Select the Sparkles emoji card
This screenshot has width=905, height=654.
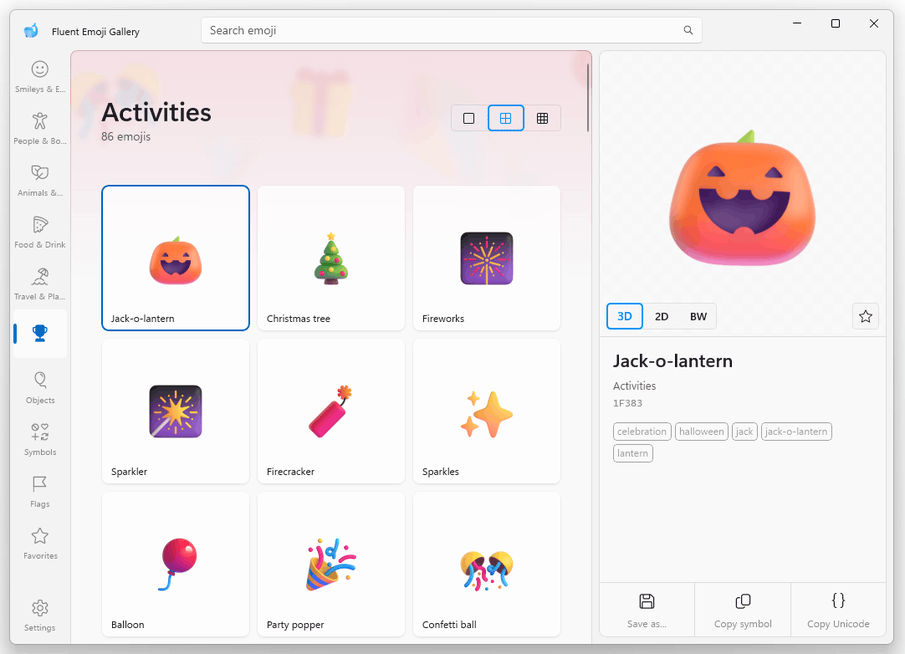click(487, 411)
